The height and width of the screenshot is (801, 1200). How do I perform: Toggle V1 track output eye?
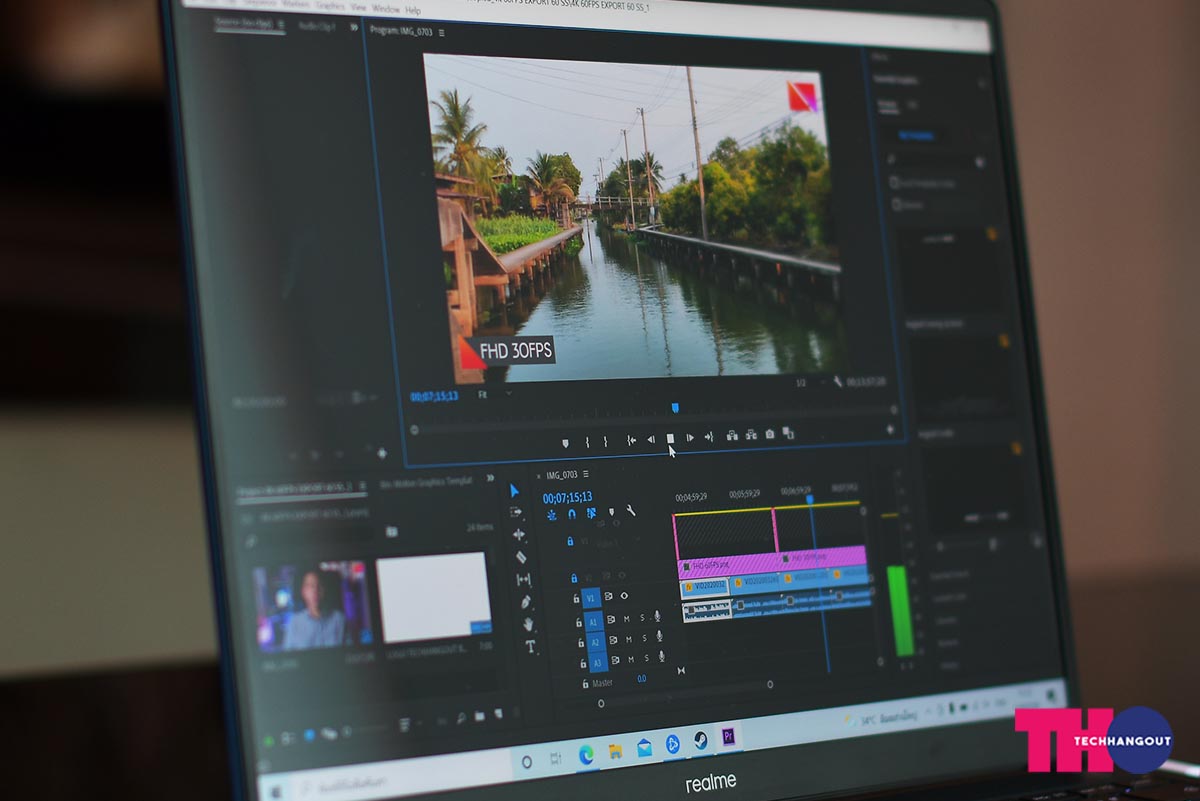click(x=624, y=596)
